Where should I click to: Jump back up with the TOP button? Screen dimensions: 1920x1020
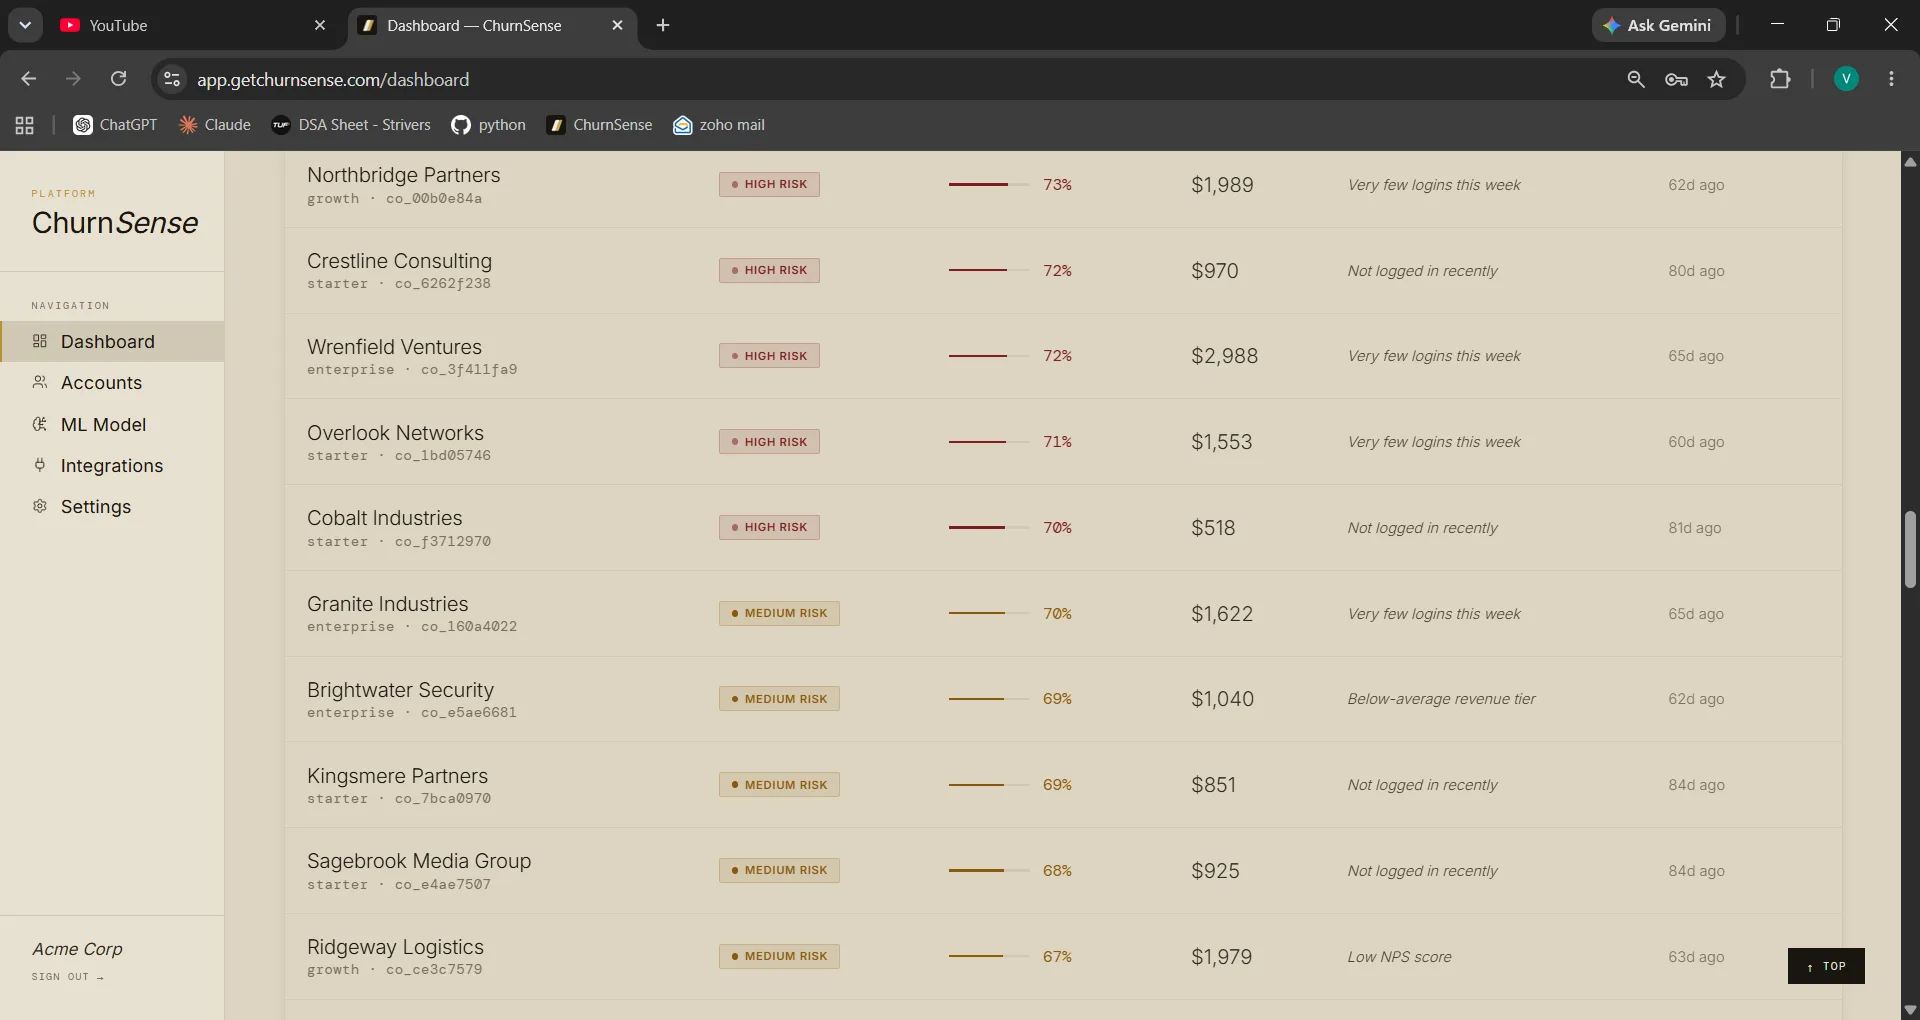pyautogui.click(x=1826, y=966)
